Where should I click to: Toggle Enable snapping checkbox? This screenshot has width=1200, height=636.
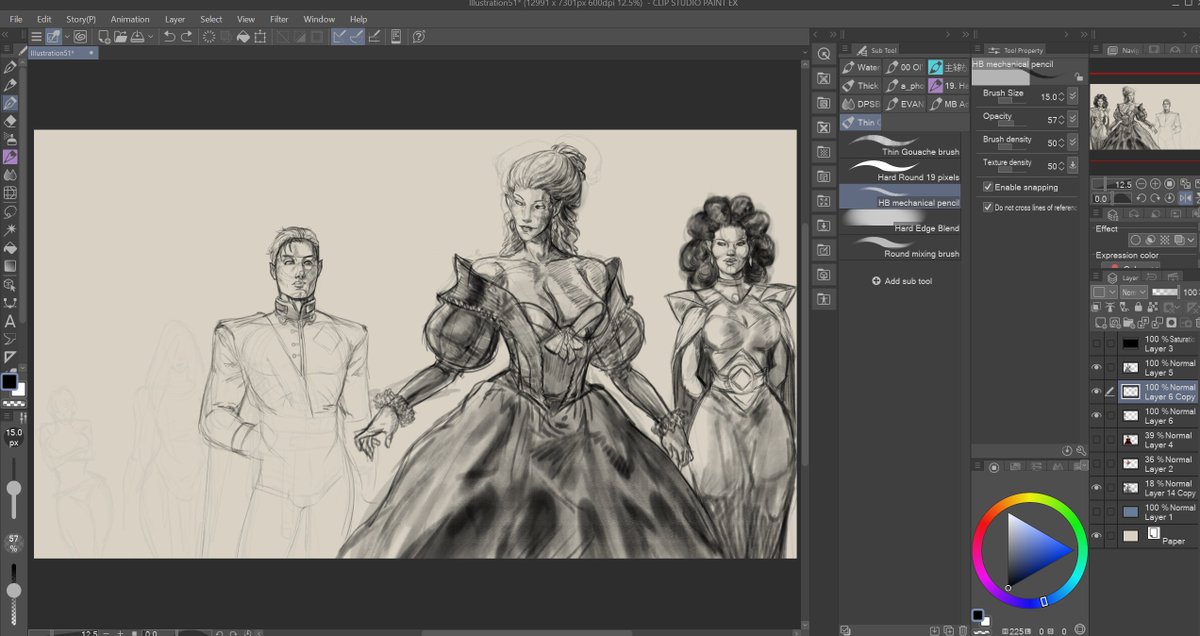988,187
